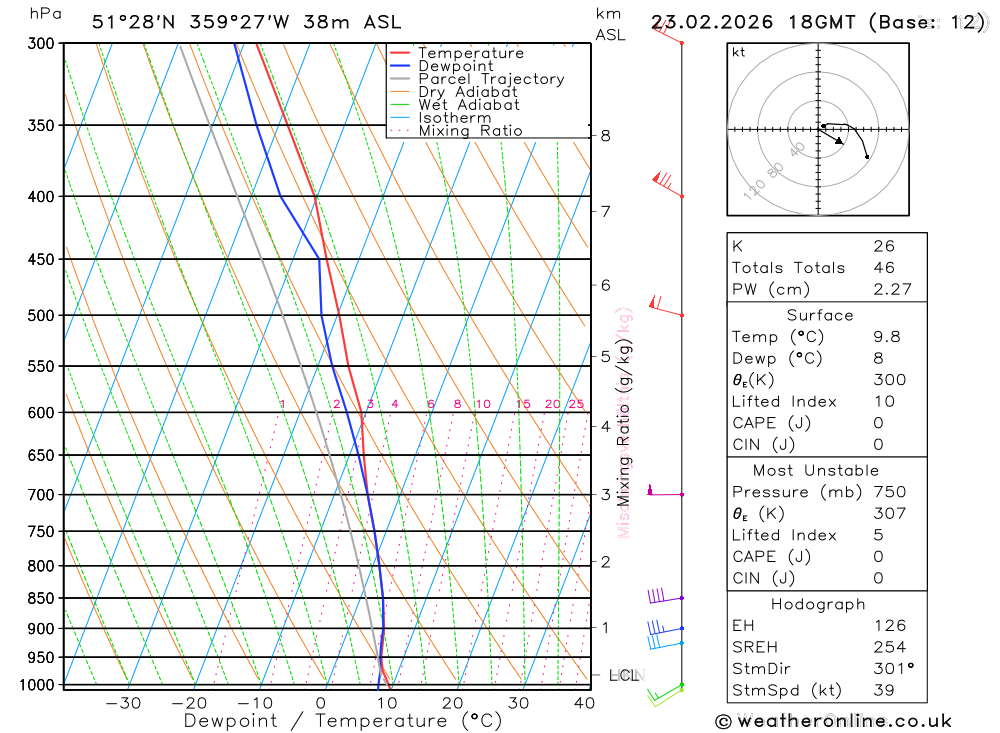
Task: Click the 700 hPa pressure label
Action: click(41, 495)
